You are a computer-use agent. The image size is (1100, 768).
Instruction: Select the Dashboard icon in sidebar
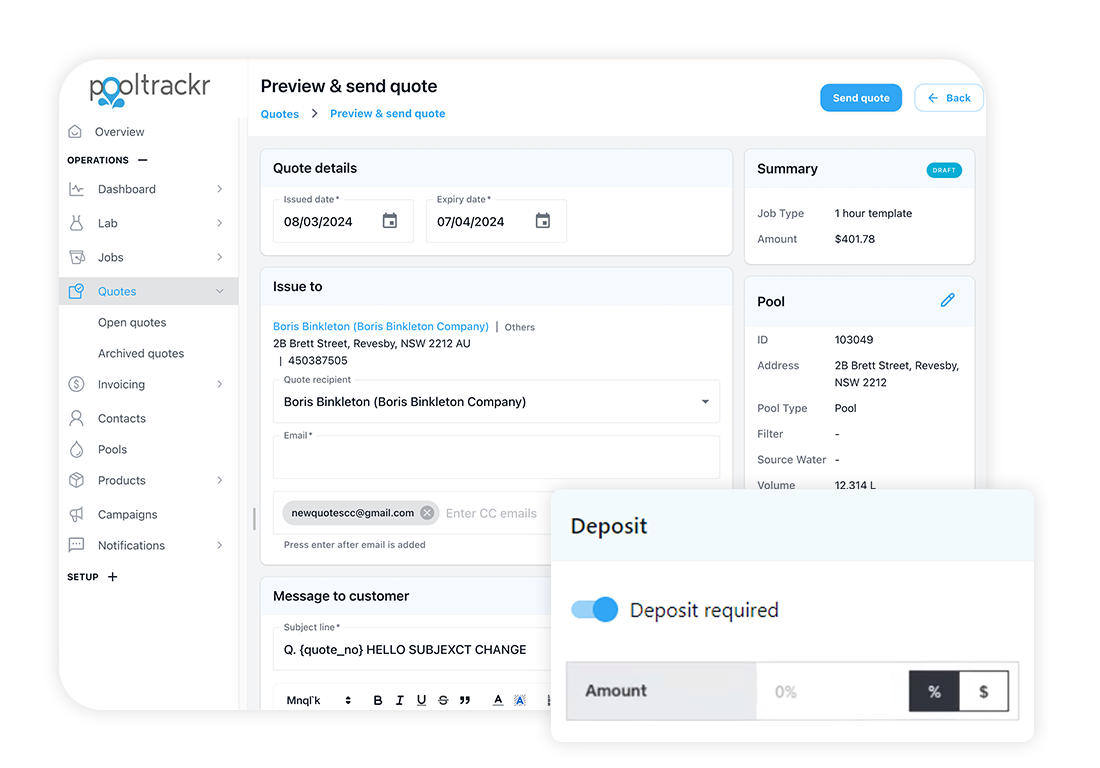pyautogui.click(x=75, y=189)
